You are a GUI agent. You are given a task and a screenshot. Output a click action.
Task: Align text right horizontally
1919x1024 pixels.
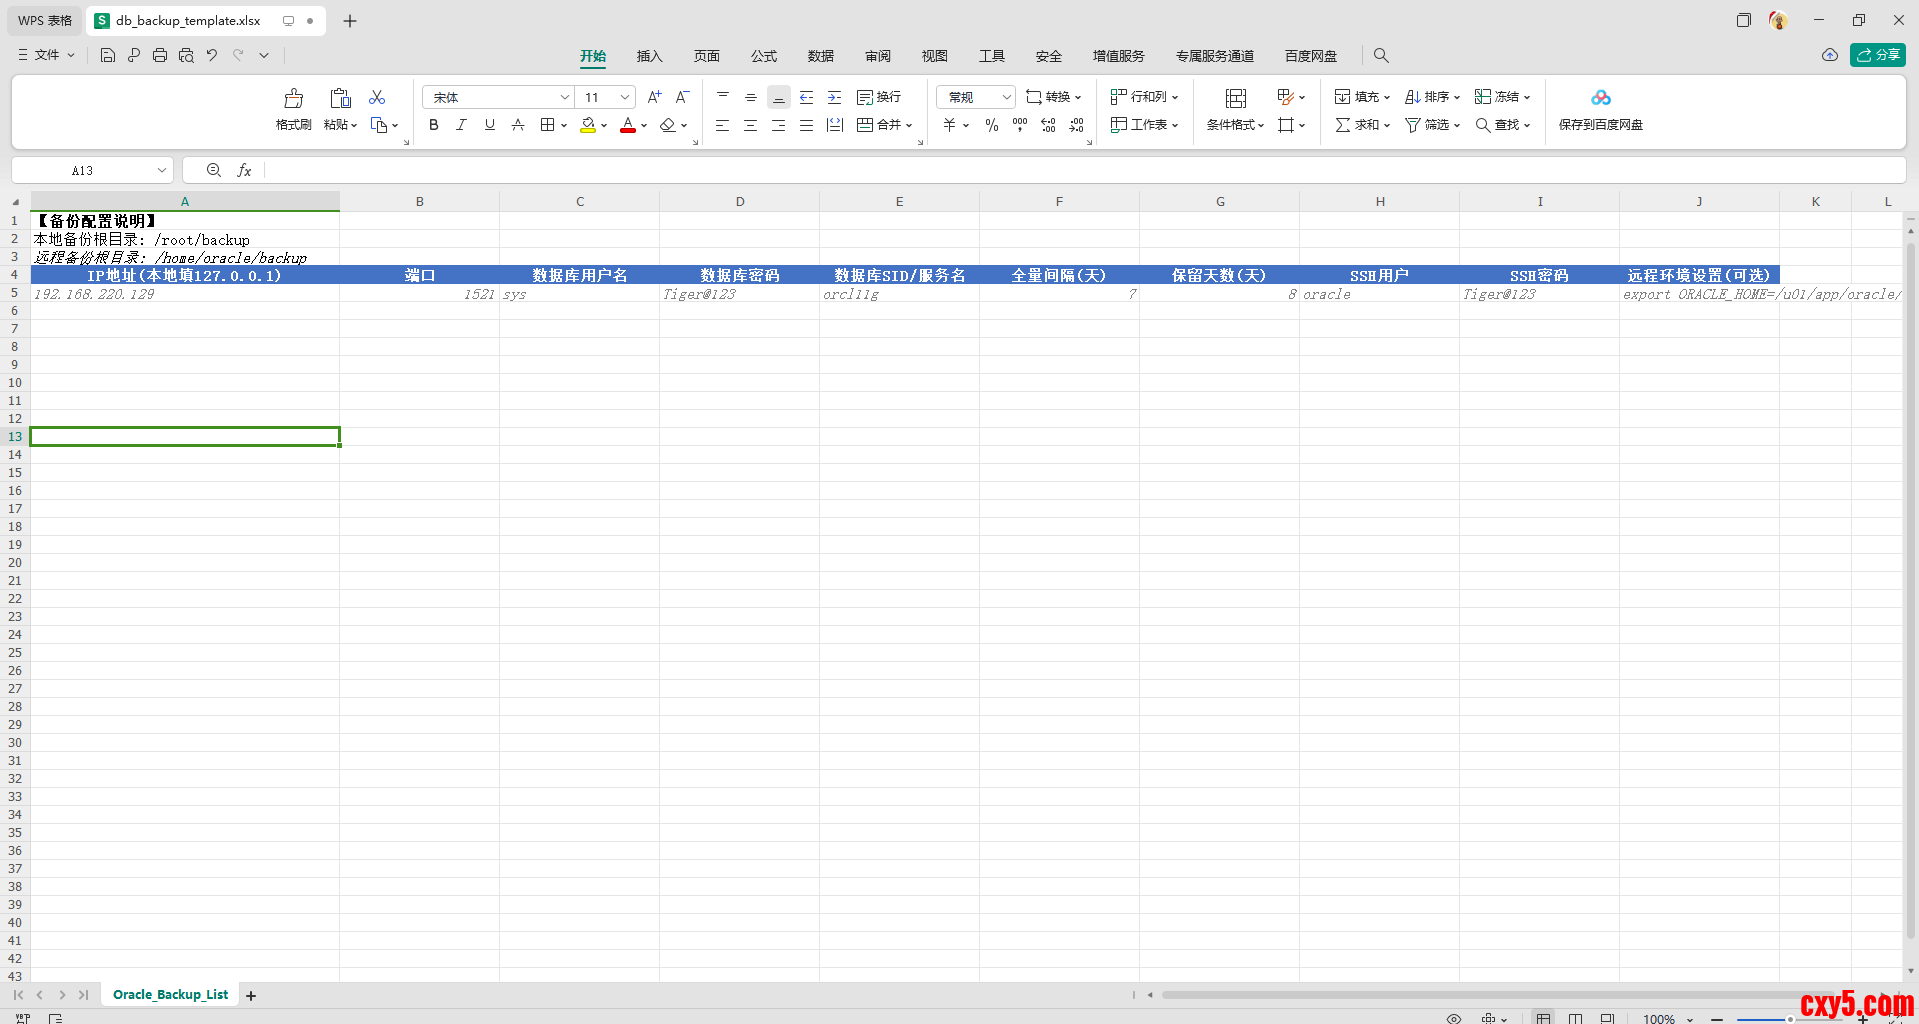tap(779, 125)
